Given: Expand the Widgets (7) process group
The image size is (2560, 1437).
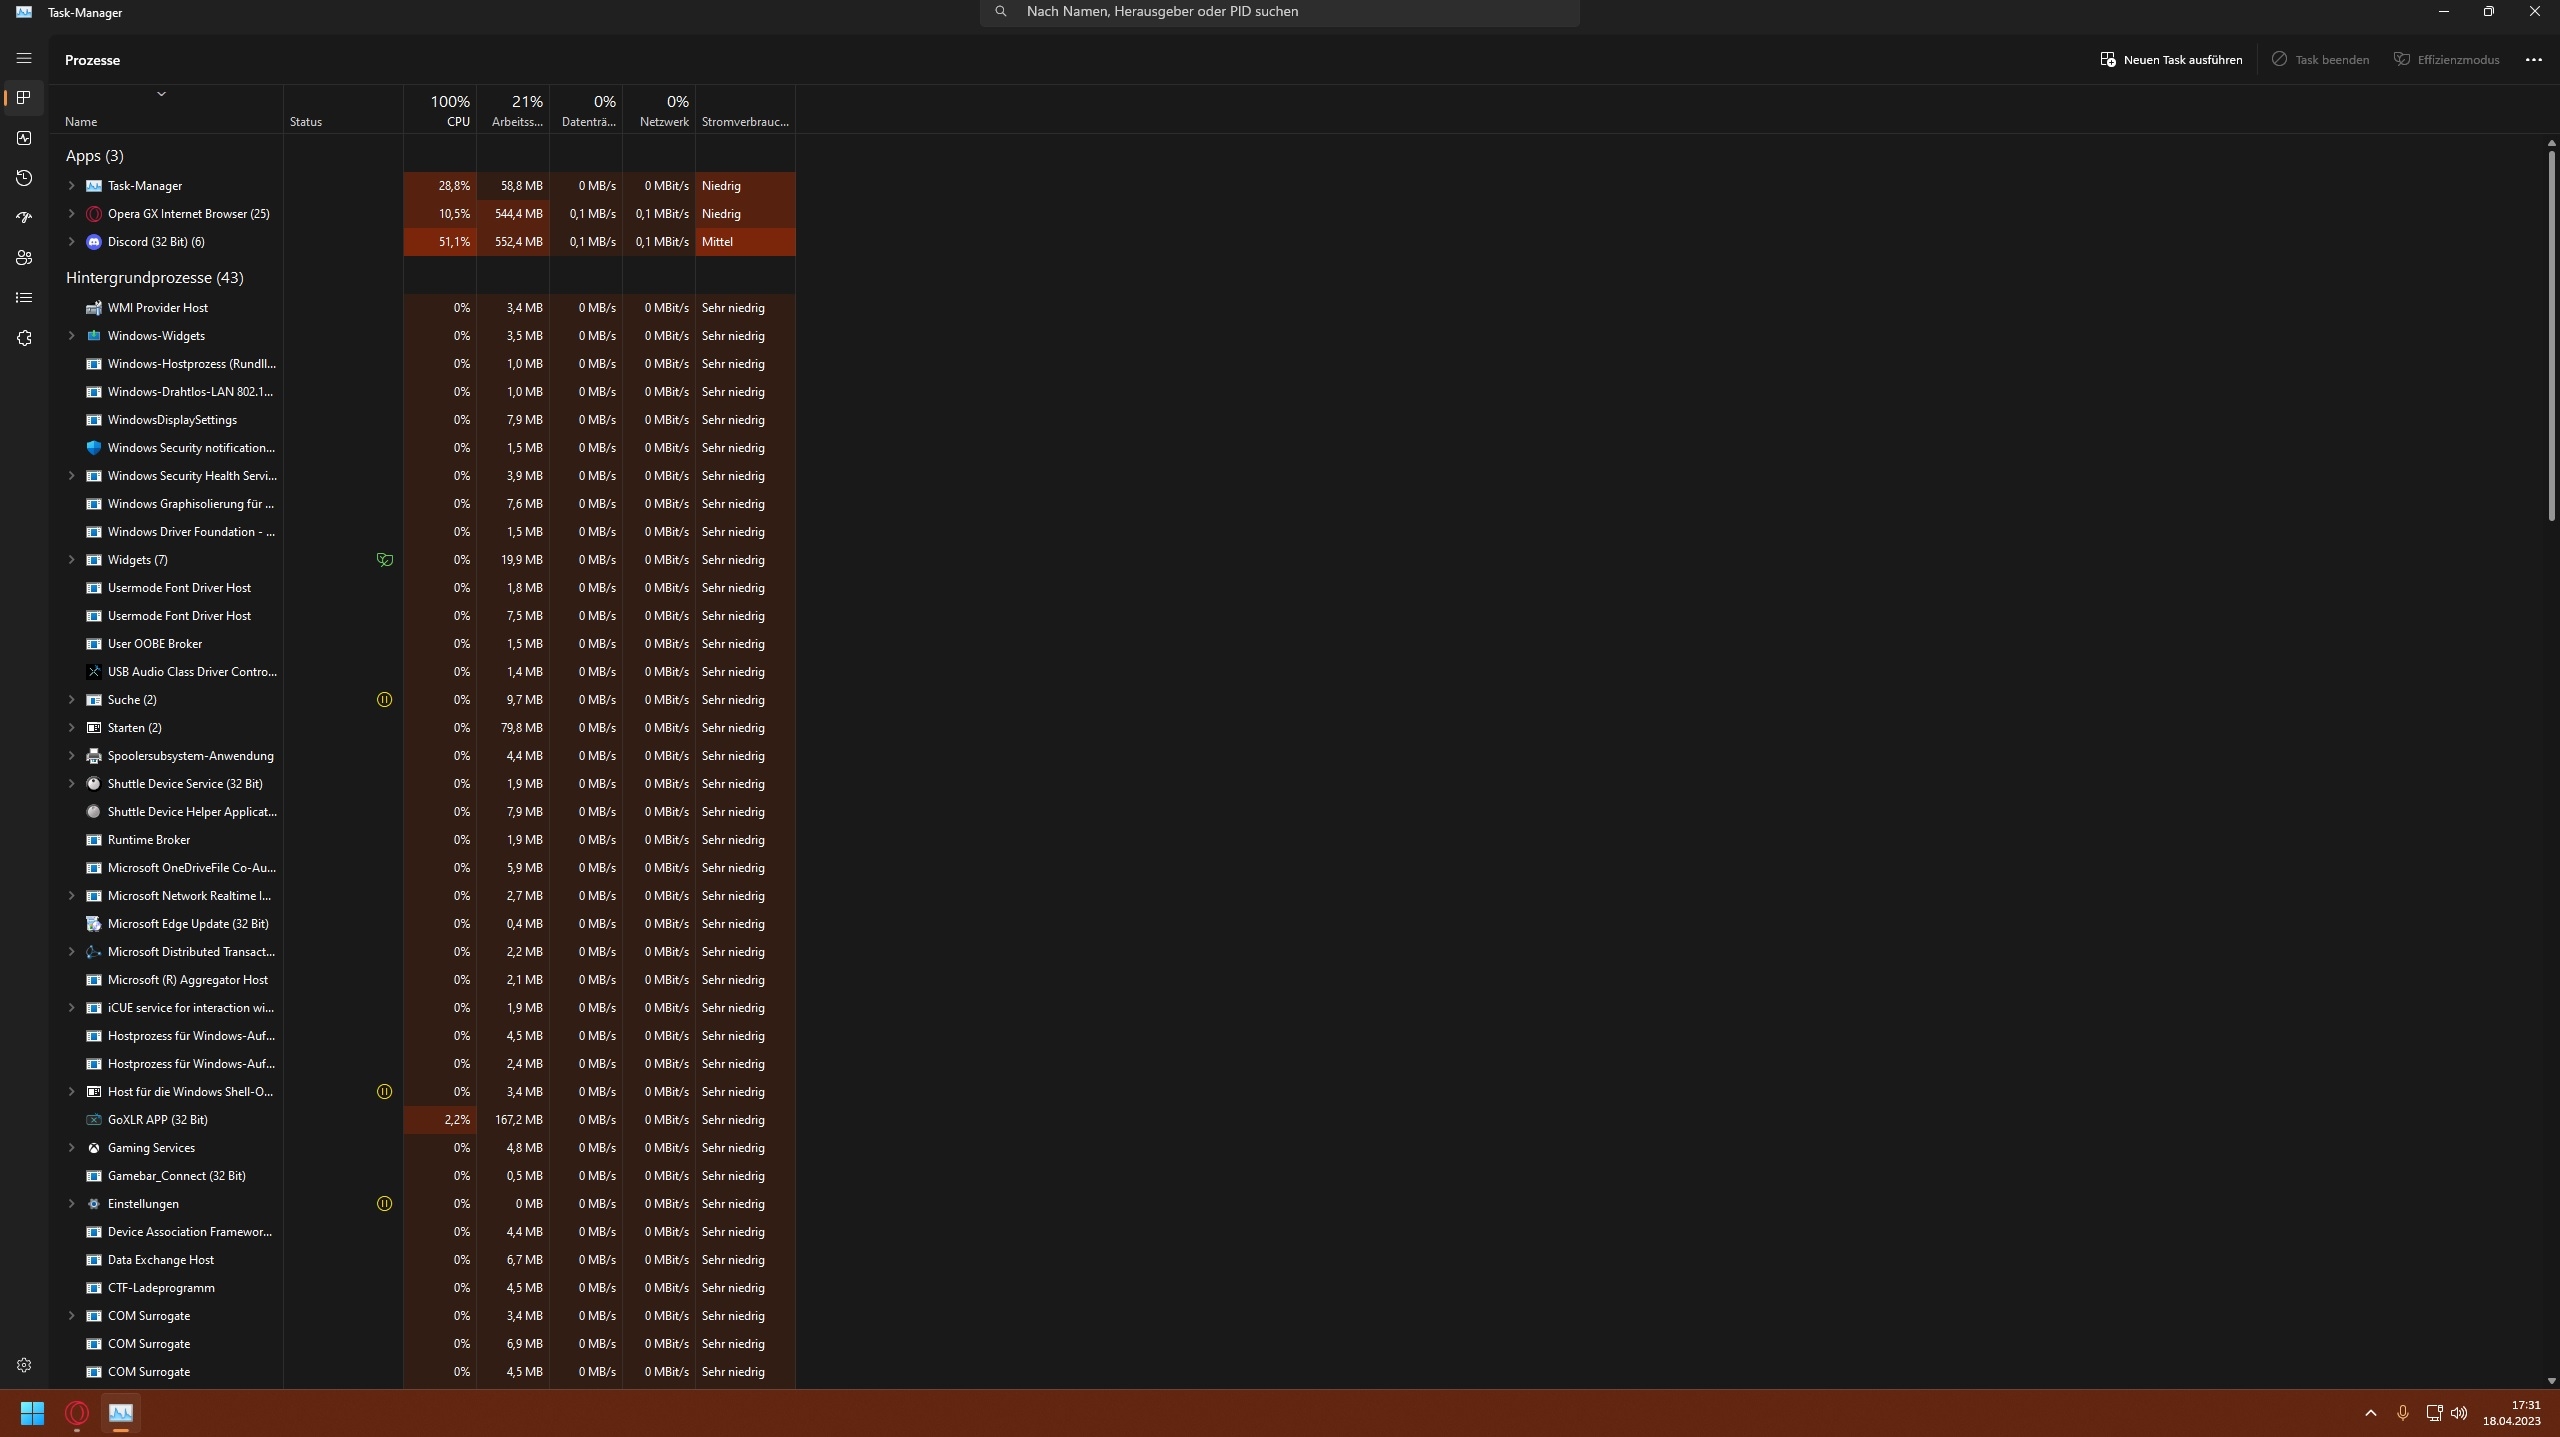Looking at the screenshot, I should coord(71,560).
